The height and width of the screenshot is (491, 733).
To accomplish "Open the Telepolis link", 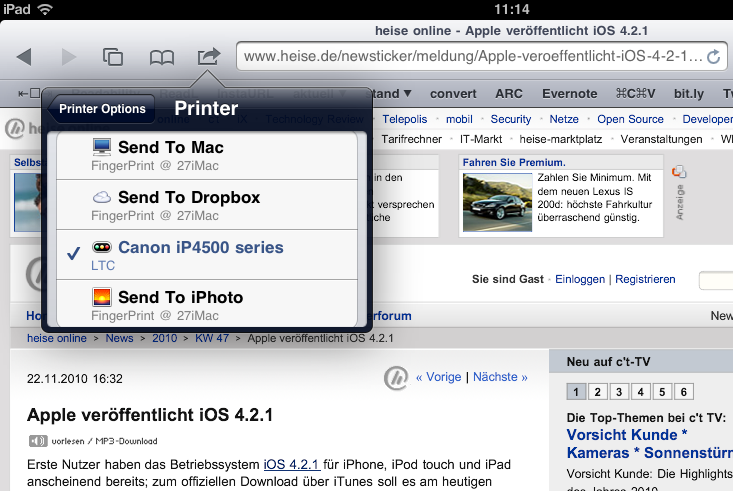I will click(x=404, y=119).
